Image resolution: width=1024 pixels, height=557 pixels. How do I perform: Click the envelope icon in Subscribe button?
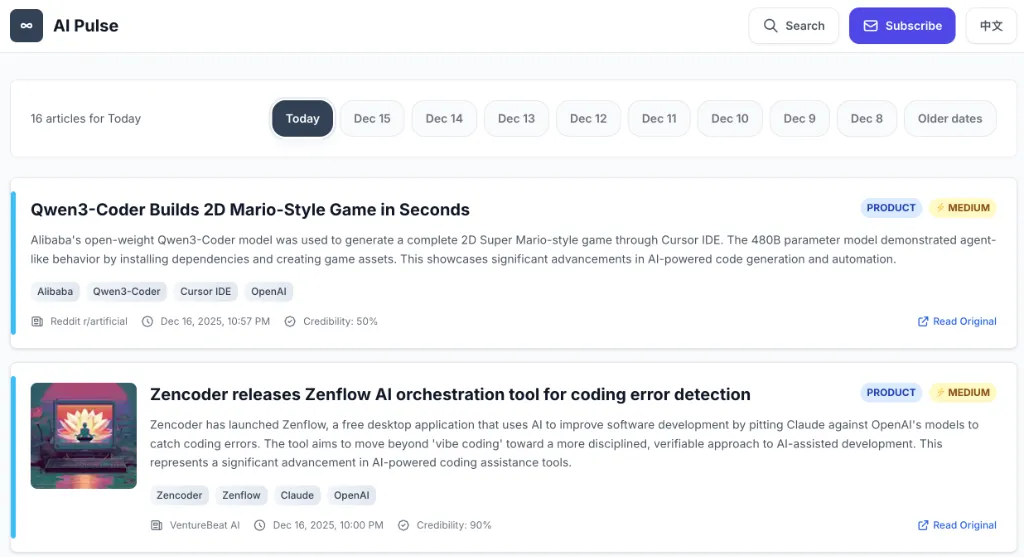[x=871, y=25]
